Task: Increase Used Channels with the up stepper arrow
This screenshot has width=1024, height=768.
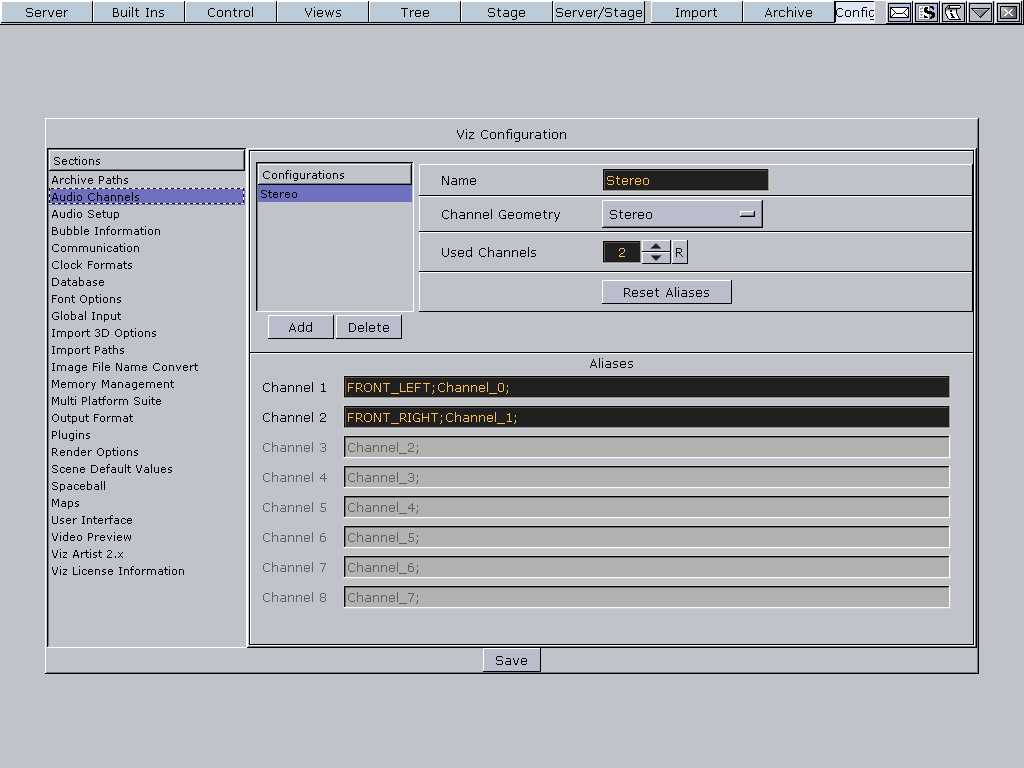Action: 656,247
